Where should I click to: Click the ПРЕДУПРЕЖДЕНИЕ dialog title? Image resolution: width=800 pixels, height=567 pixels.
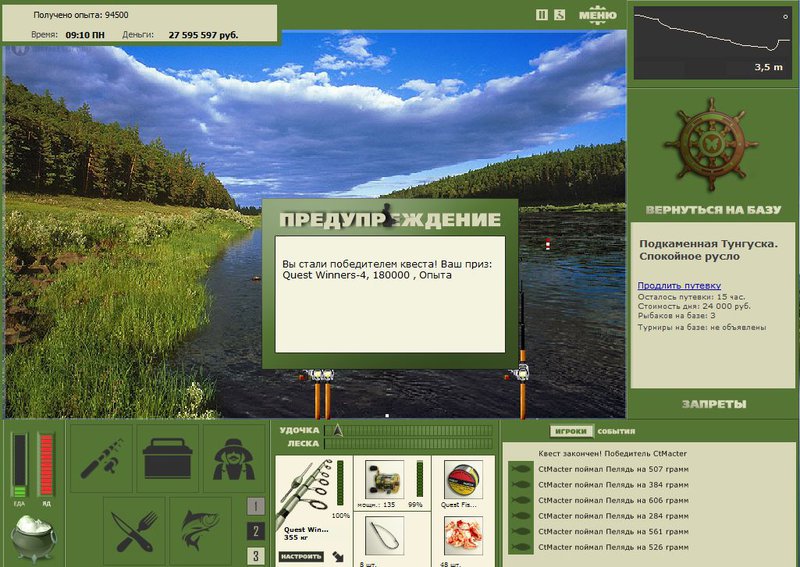(x=390, y=219)
